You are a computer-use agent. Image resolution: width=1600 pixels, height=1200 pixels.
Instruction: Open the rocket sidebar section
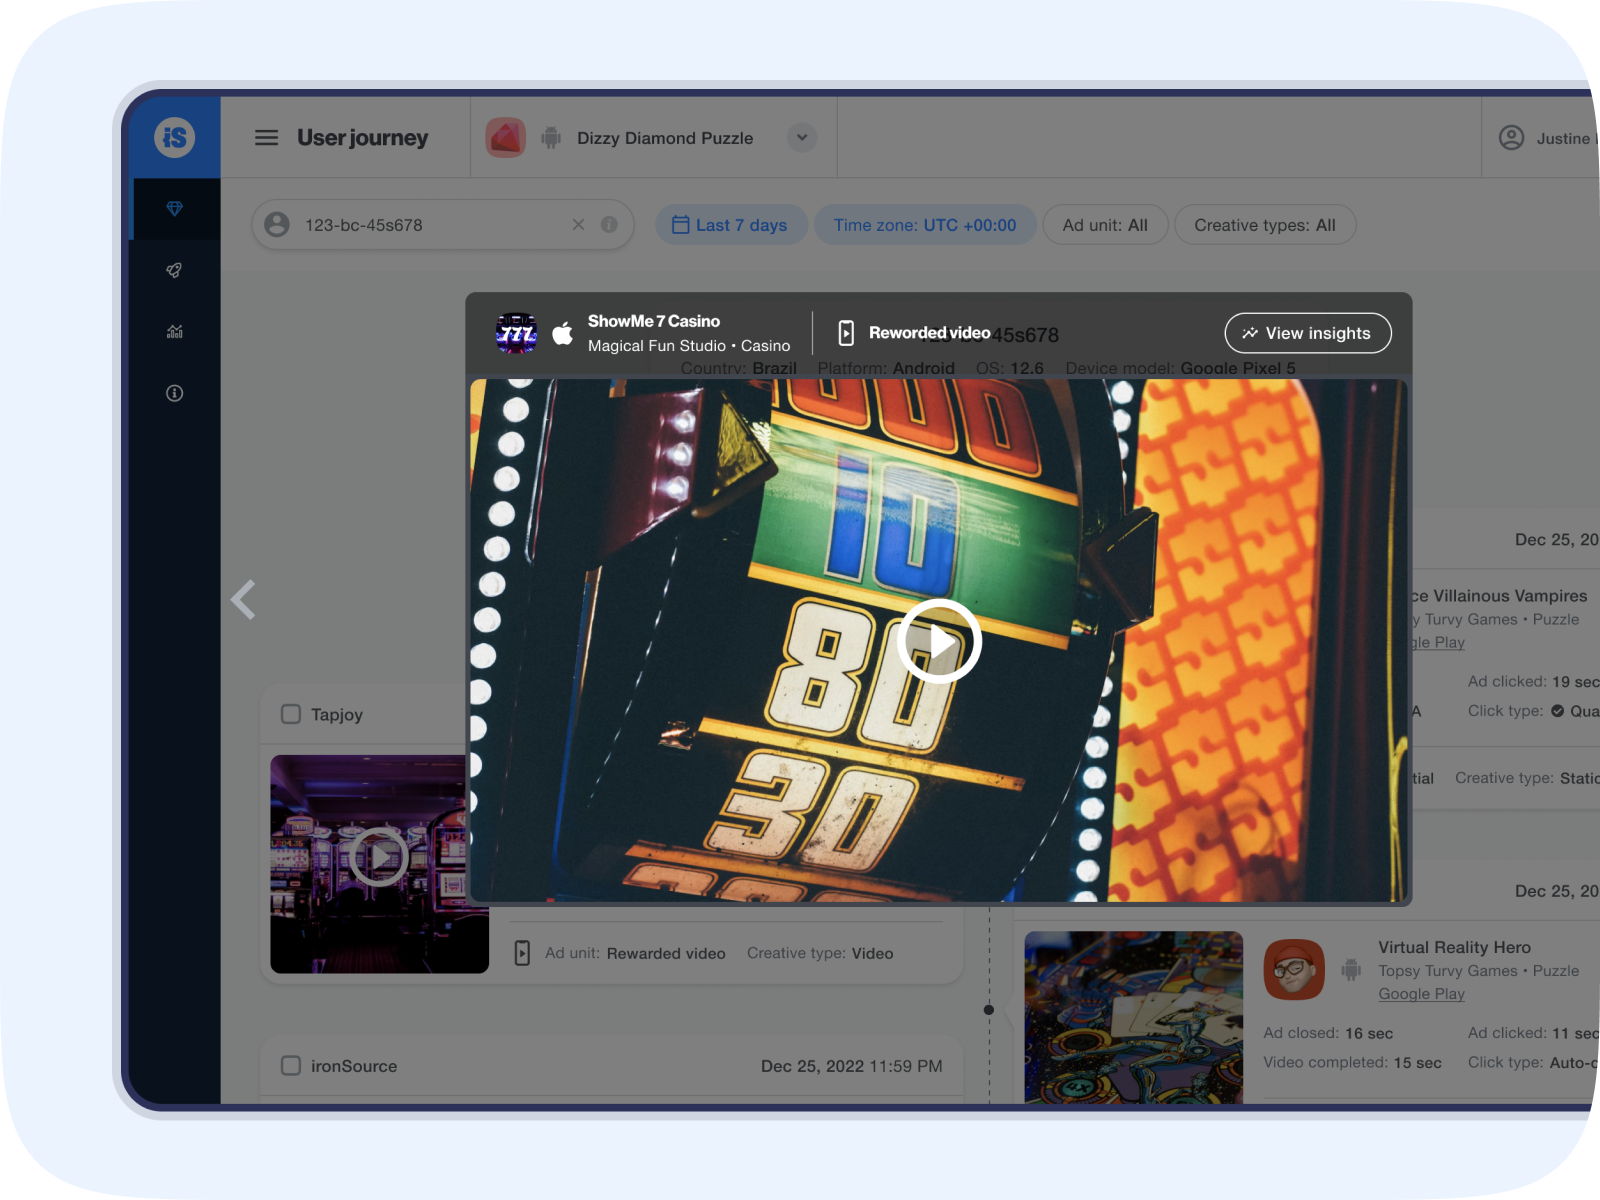[175, 270]
